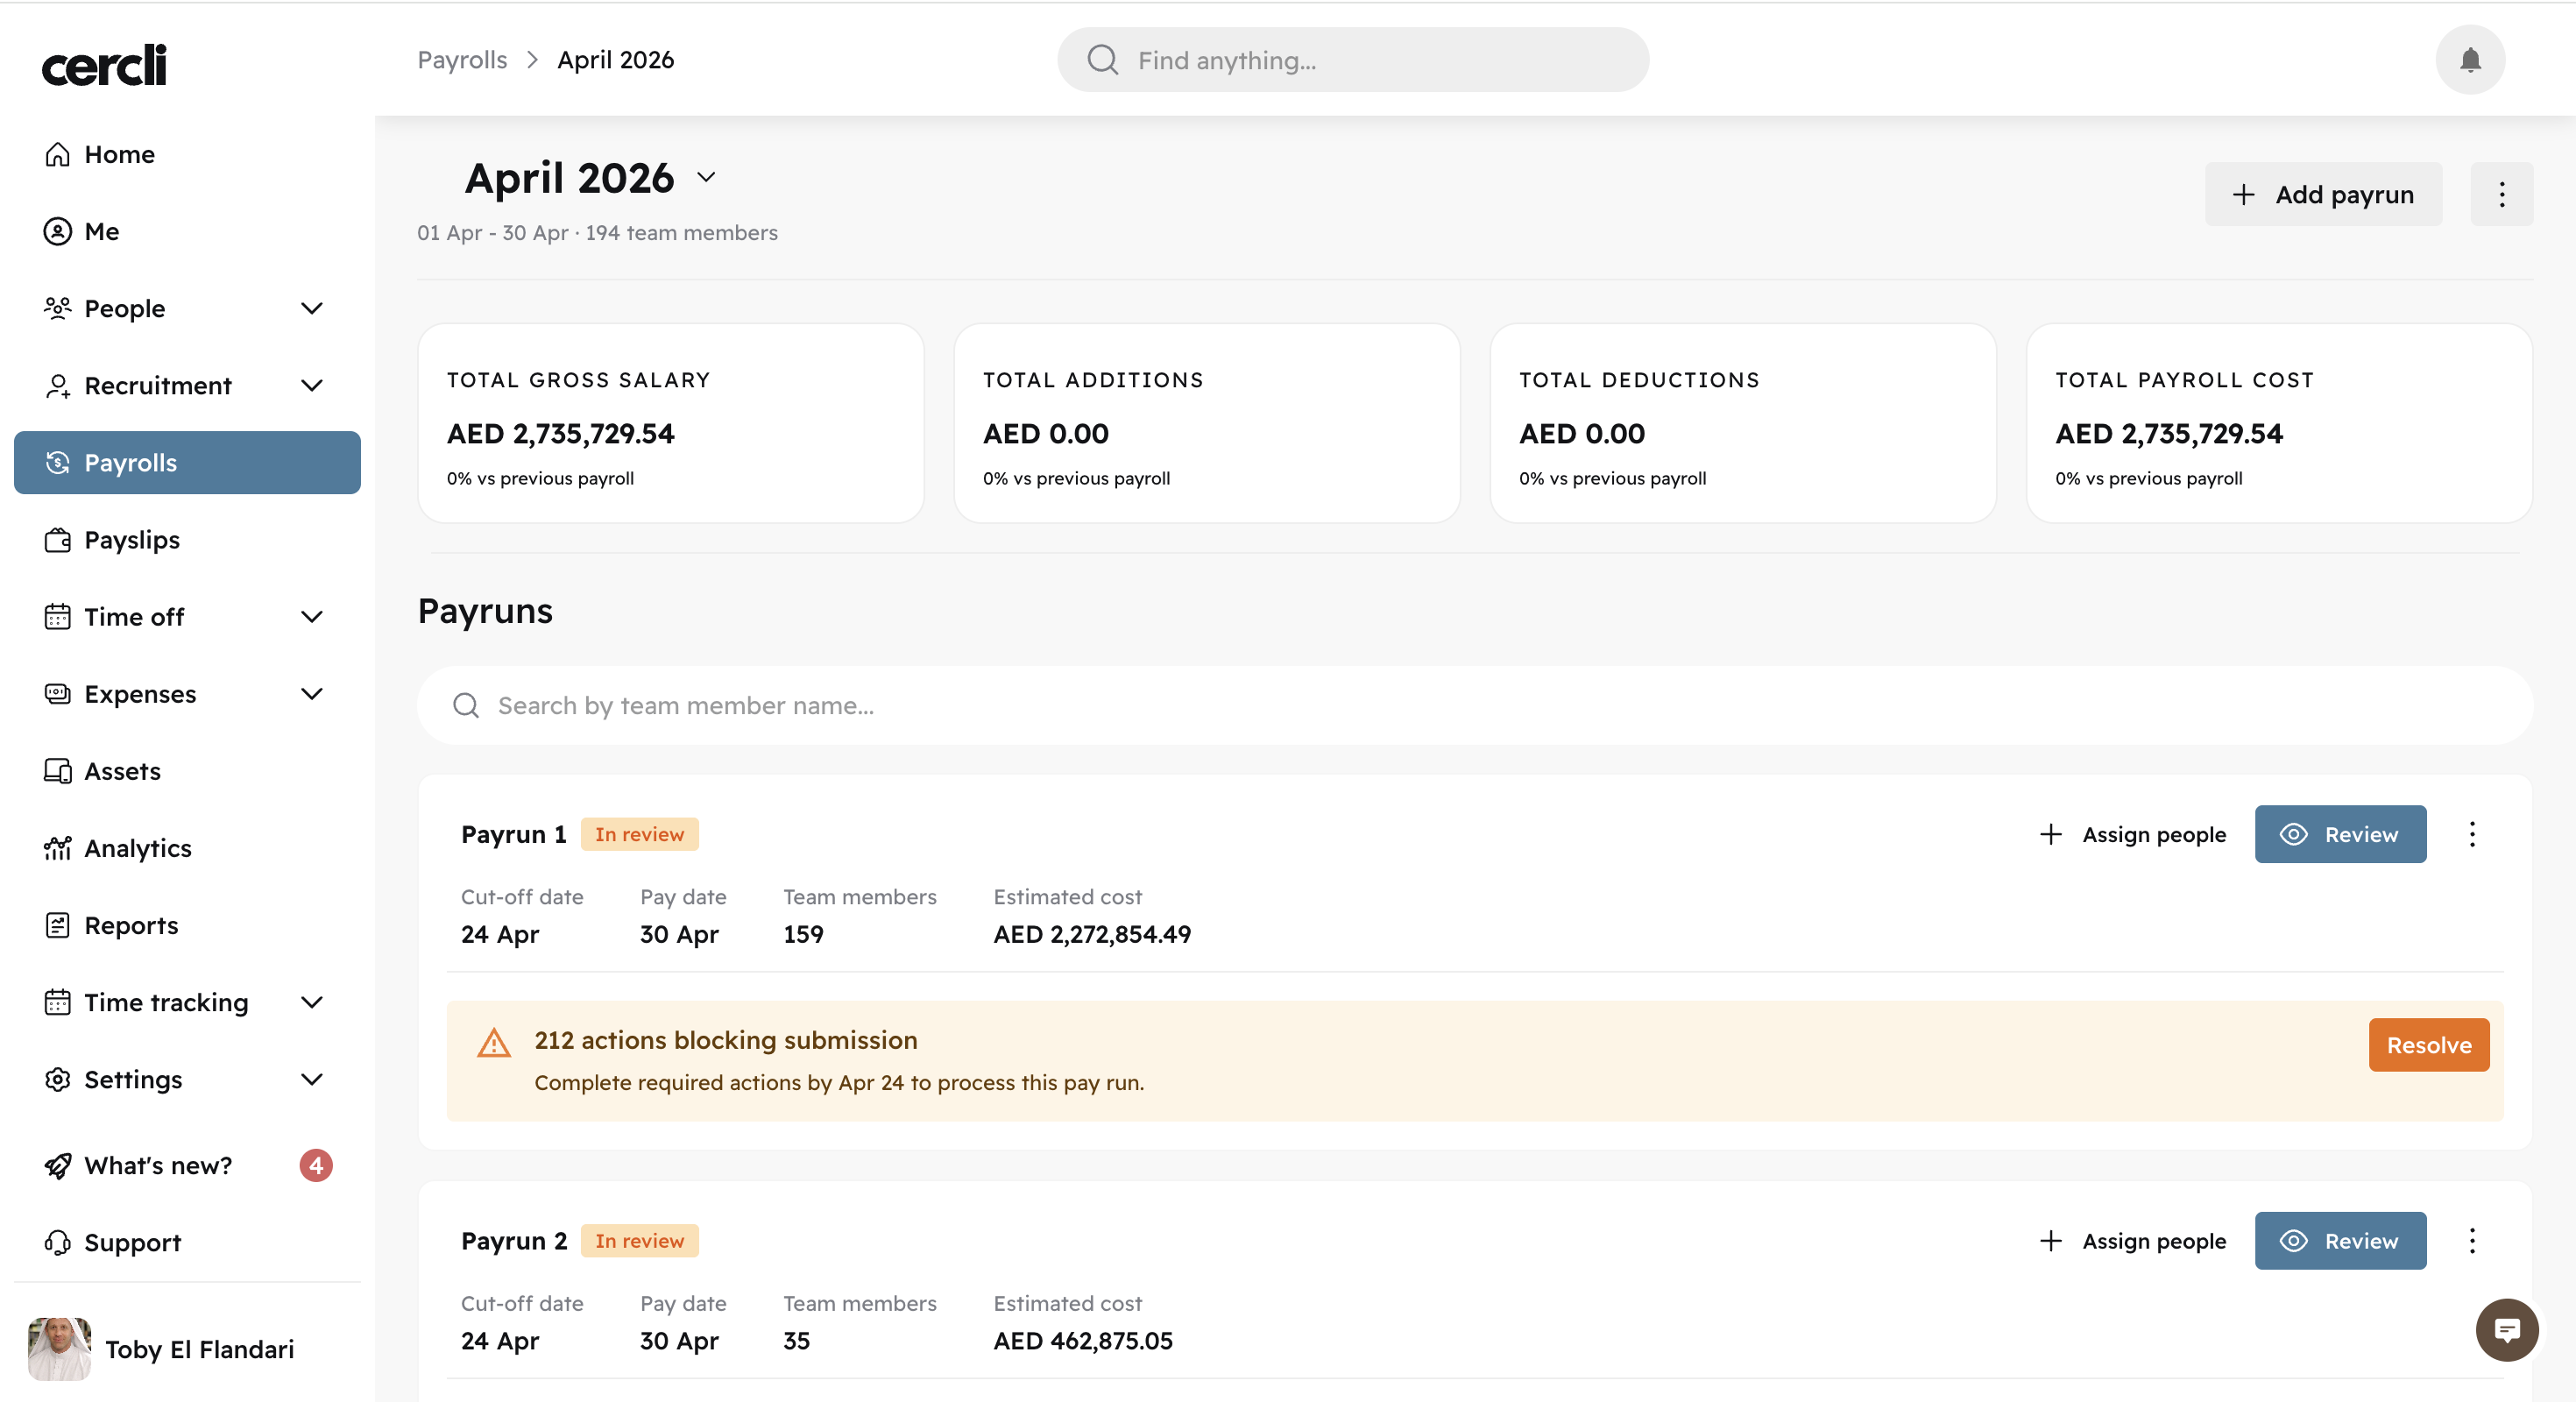Go to Payslips in the sidebar

(131, 540)
